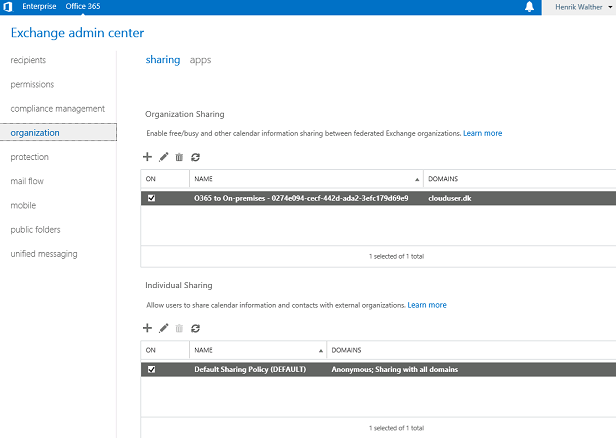Click ON column header in Organization Sharing
The height and width of the screenshot is (438, 616).
pyautogui.click(x=165, y=179)
